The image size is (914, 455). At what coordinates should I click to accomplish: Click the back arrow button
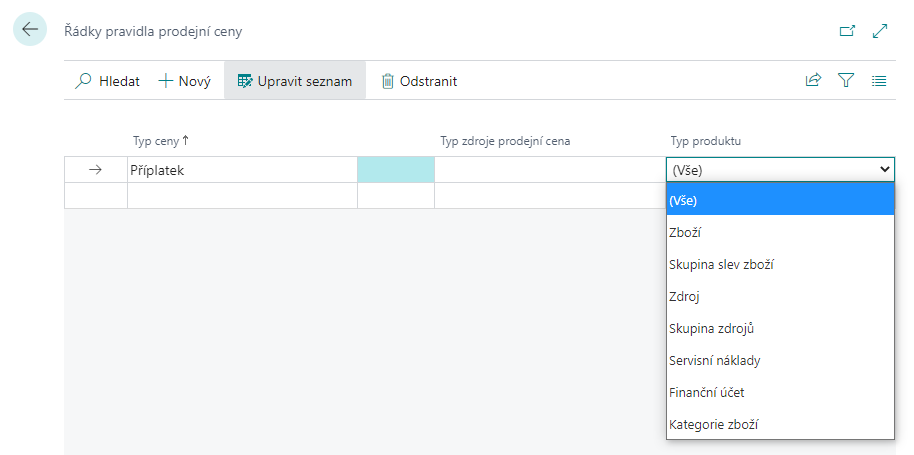(29, 30)
